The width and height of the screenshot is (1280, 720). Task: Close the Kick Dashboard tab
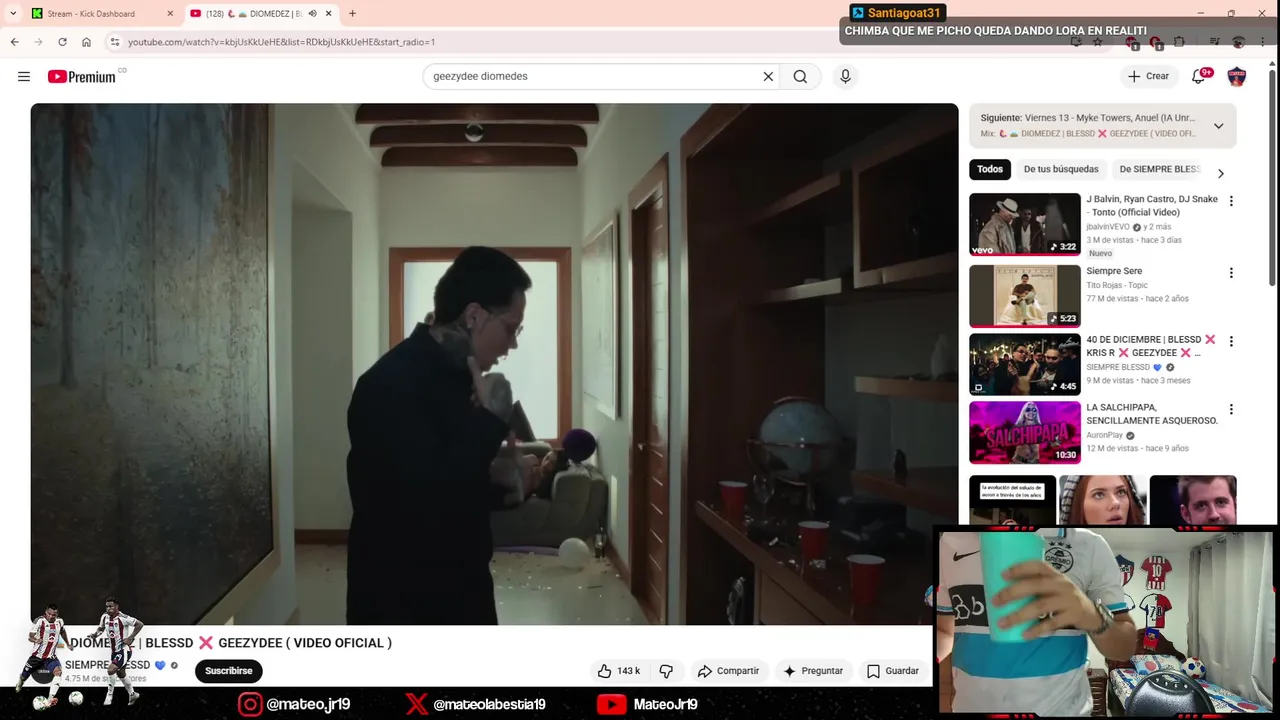point(169,14)
